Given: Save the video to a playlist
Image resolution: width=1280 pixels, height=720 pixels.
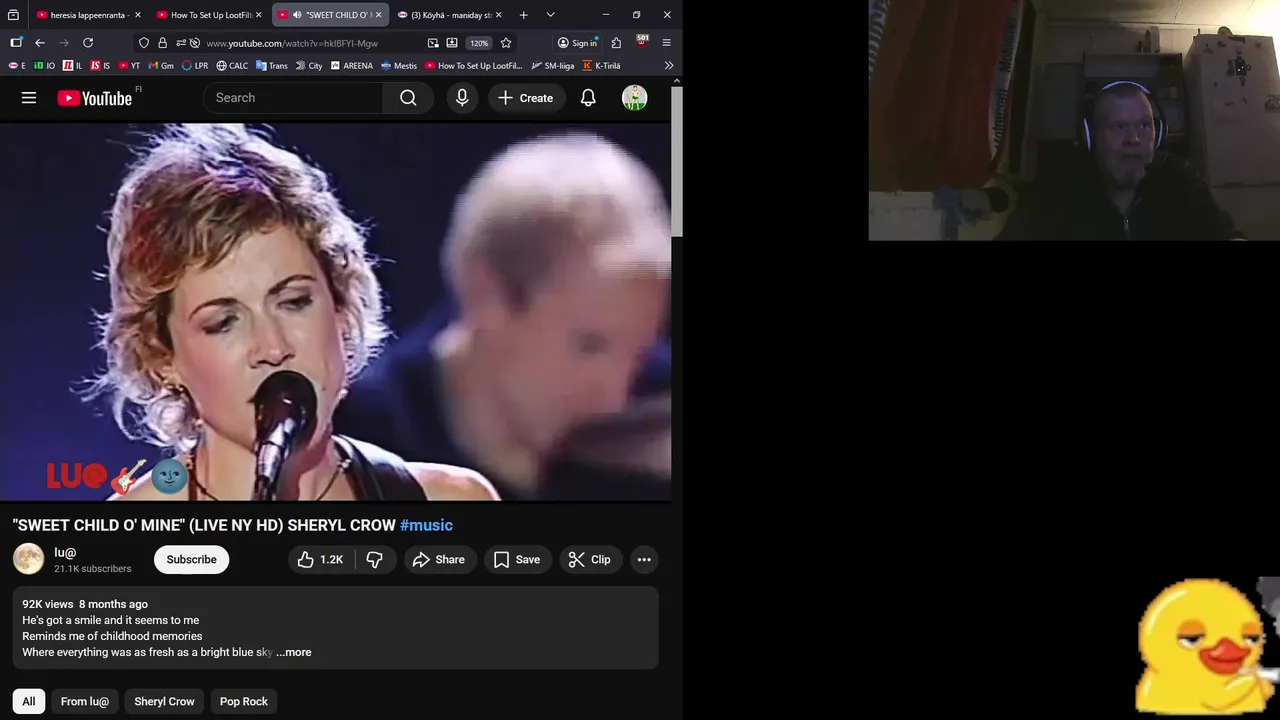Looking at the screenshot, I should (517, 560).
